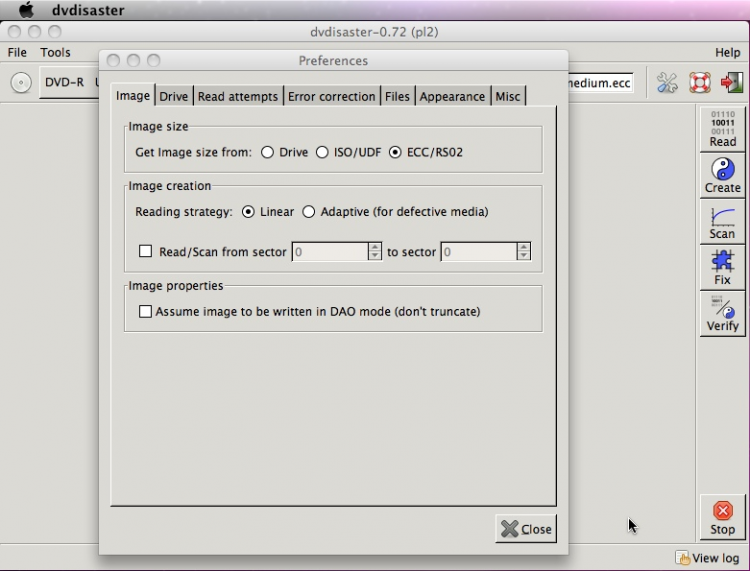
Task: Open the Read attempts tab
Action: [x=238, y=96]
